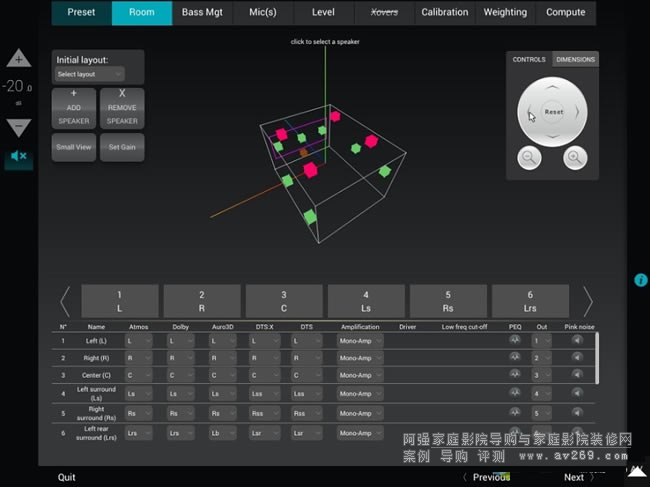The height and width of the screenshot is (487, 650).
Task: Click the Add Speaker button
Action: 74,107
